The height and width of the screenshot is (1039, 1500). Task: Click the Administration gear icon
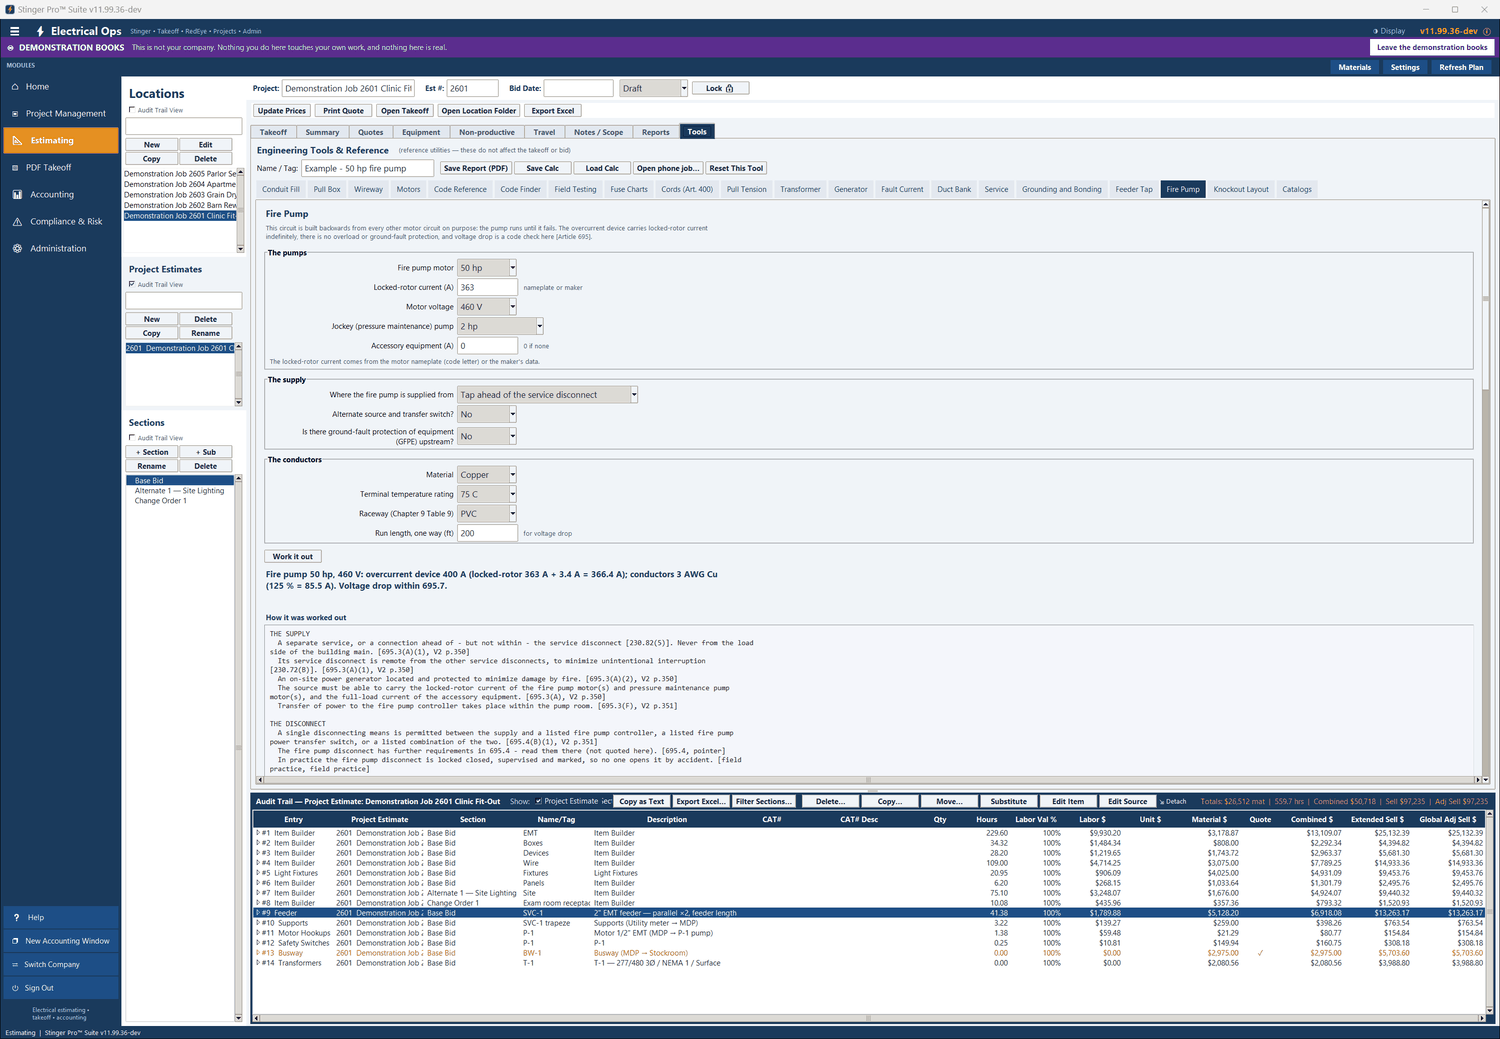coord(17,249)
